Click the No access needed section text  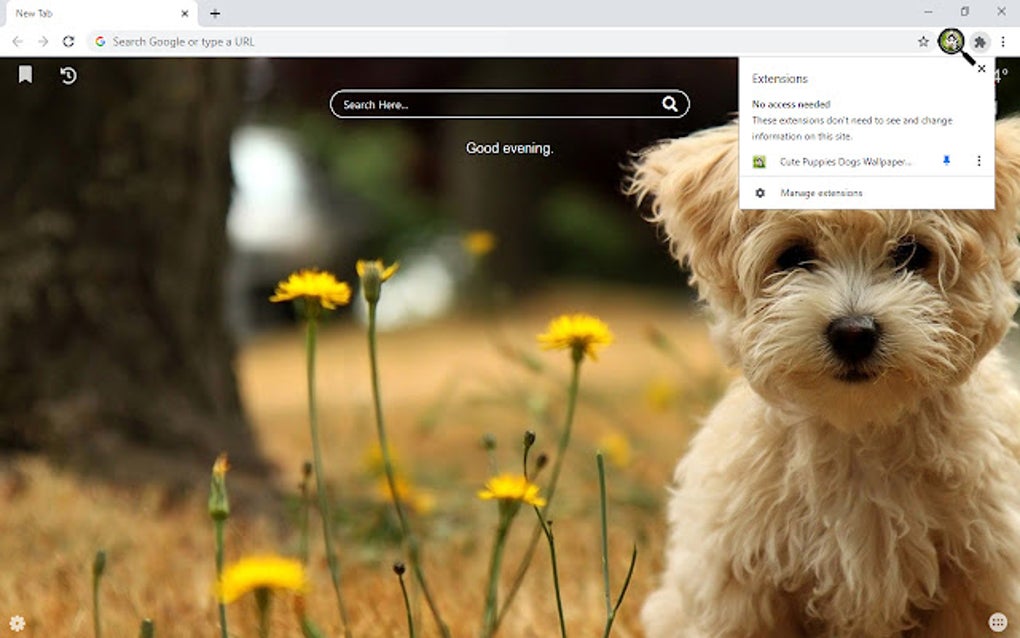(789, 104)
